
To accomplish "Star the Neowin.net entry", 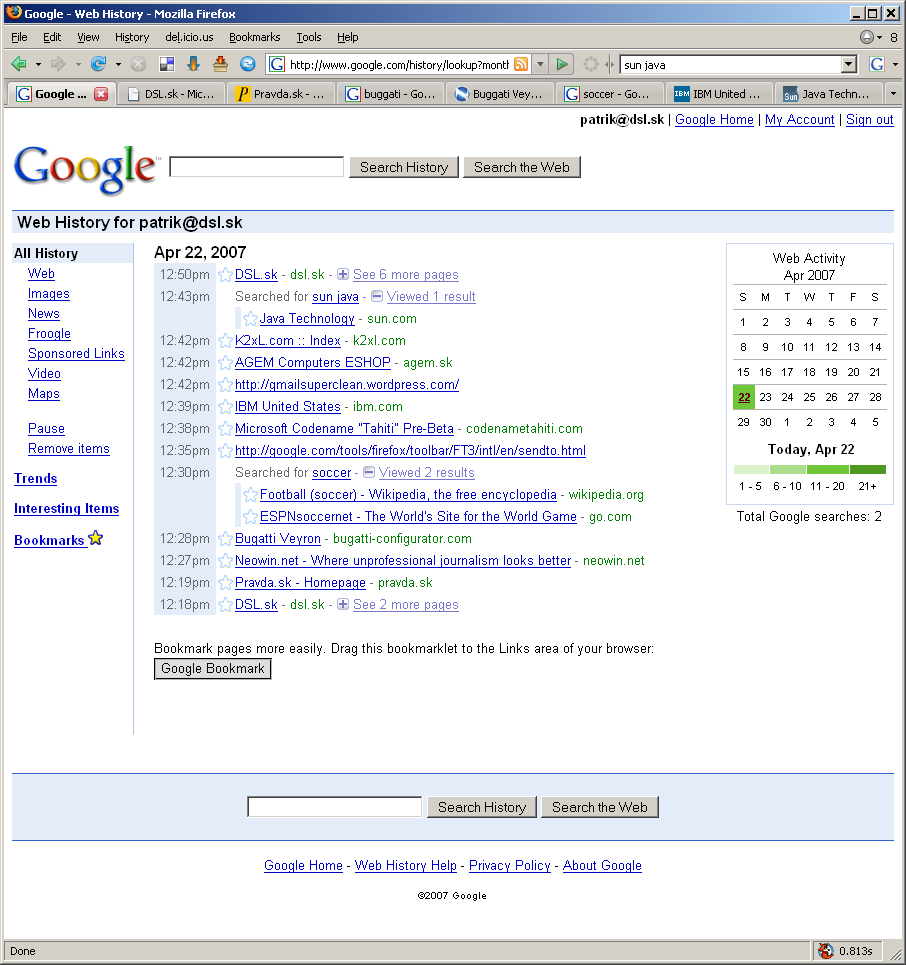I will tap(225, 561).
